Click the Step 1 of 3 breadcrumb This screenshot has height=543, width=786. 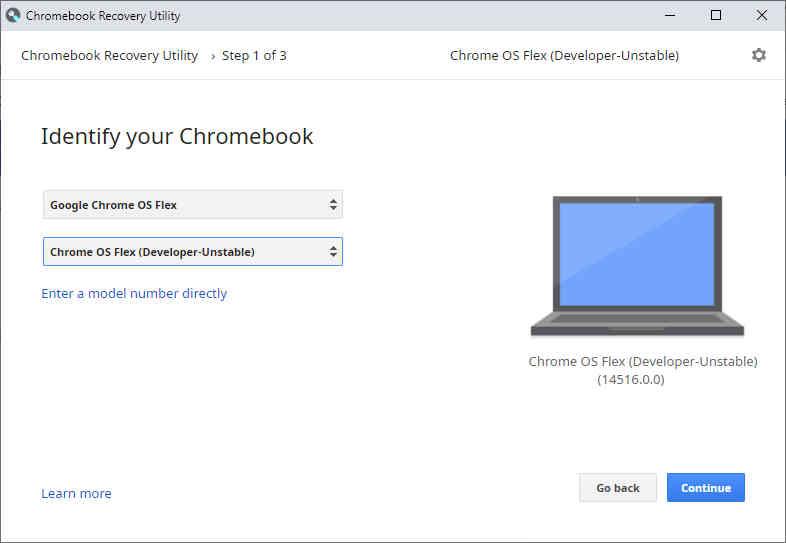254,56
